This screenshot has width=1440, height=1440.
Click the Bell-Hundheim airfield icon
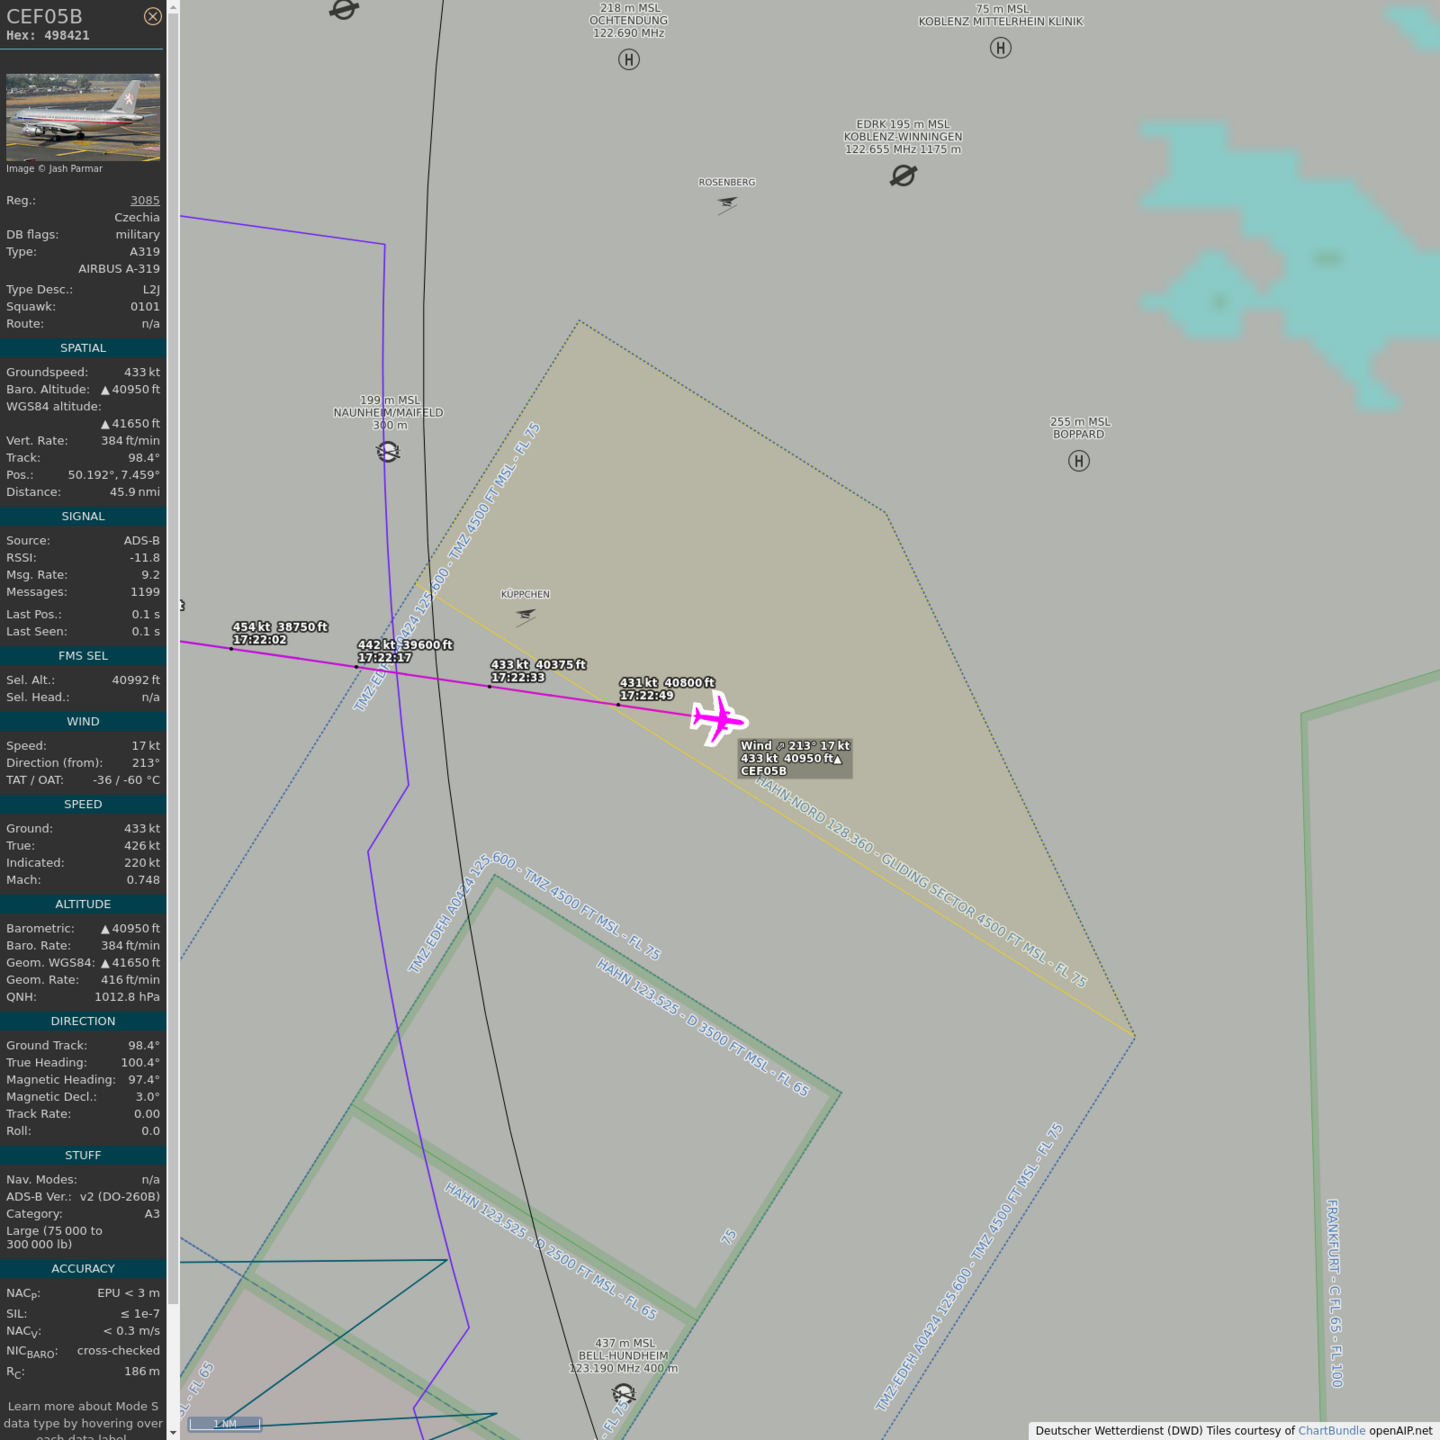623,1393
